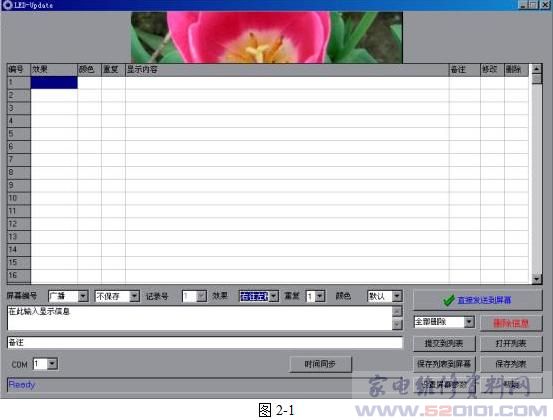
Task: Click the 提交到列表 button
Action: pyautogui.click(x=444, y=343)
